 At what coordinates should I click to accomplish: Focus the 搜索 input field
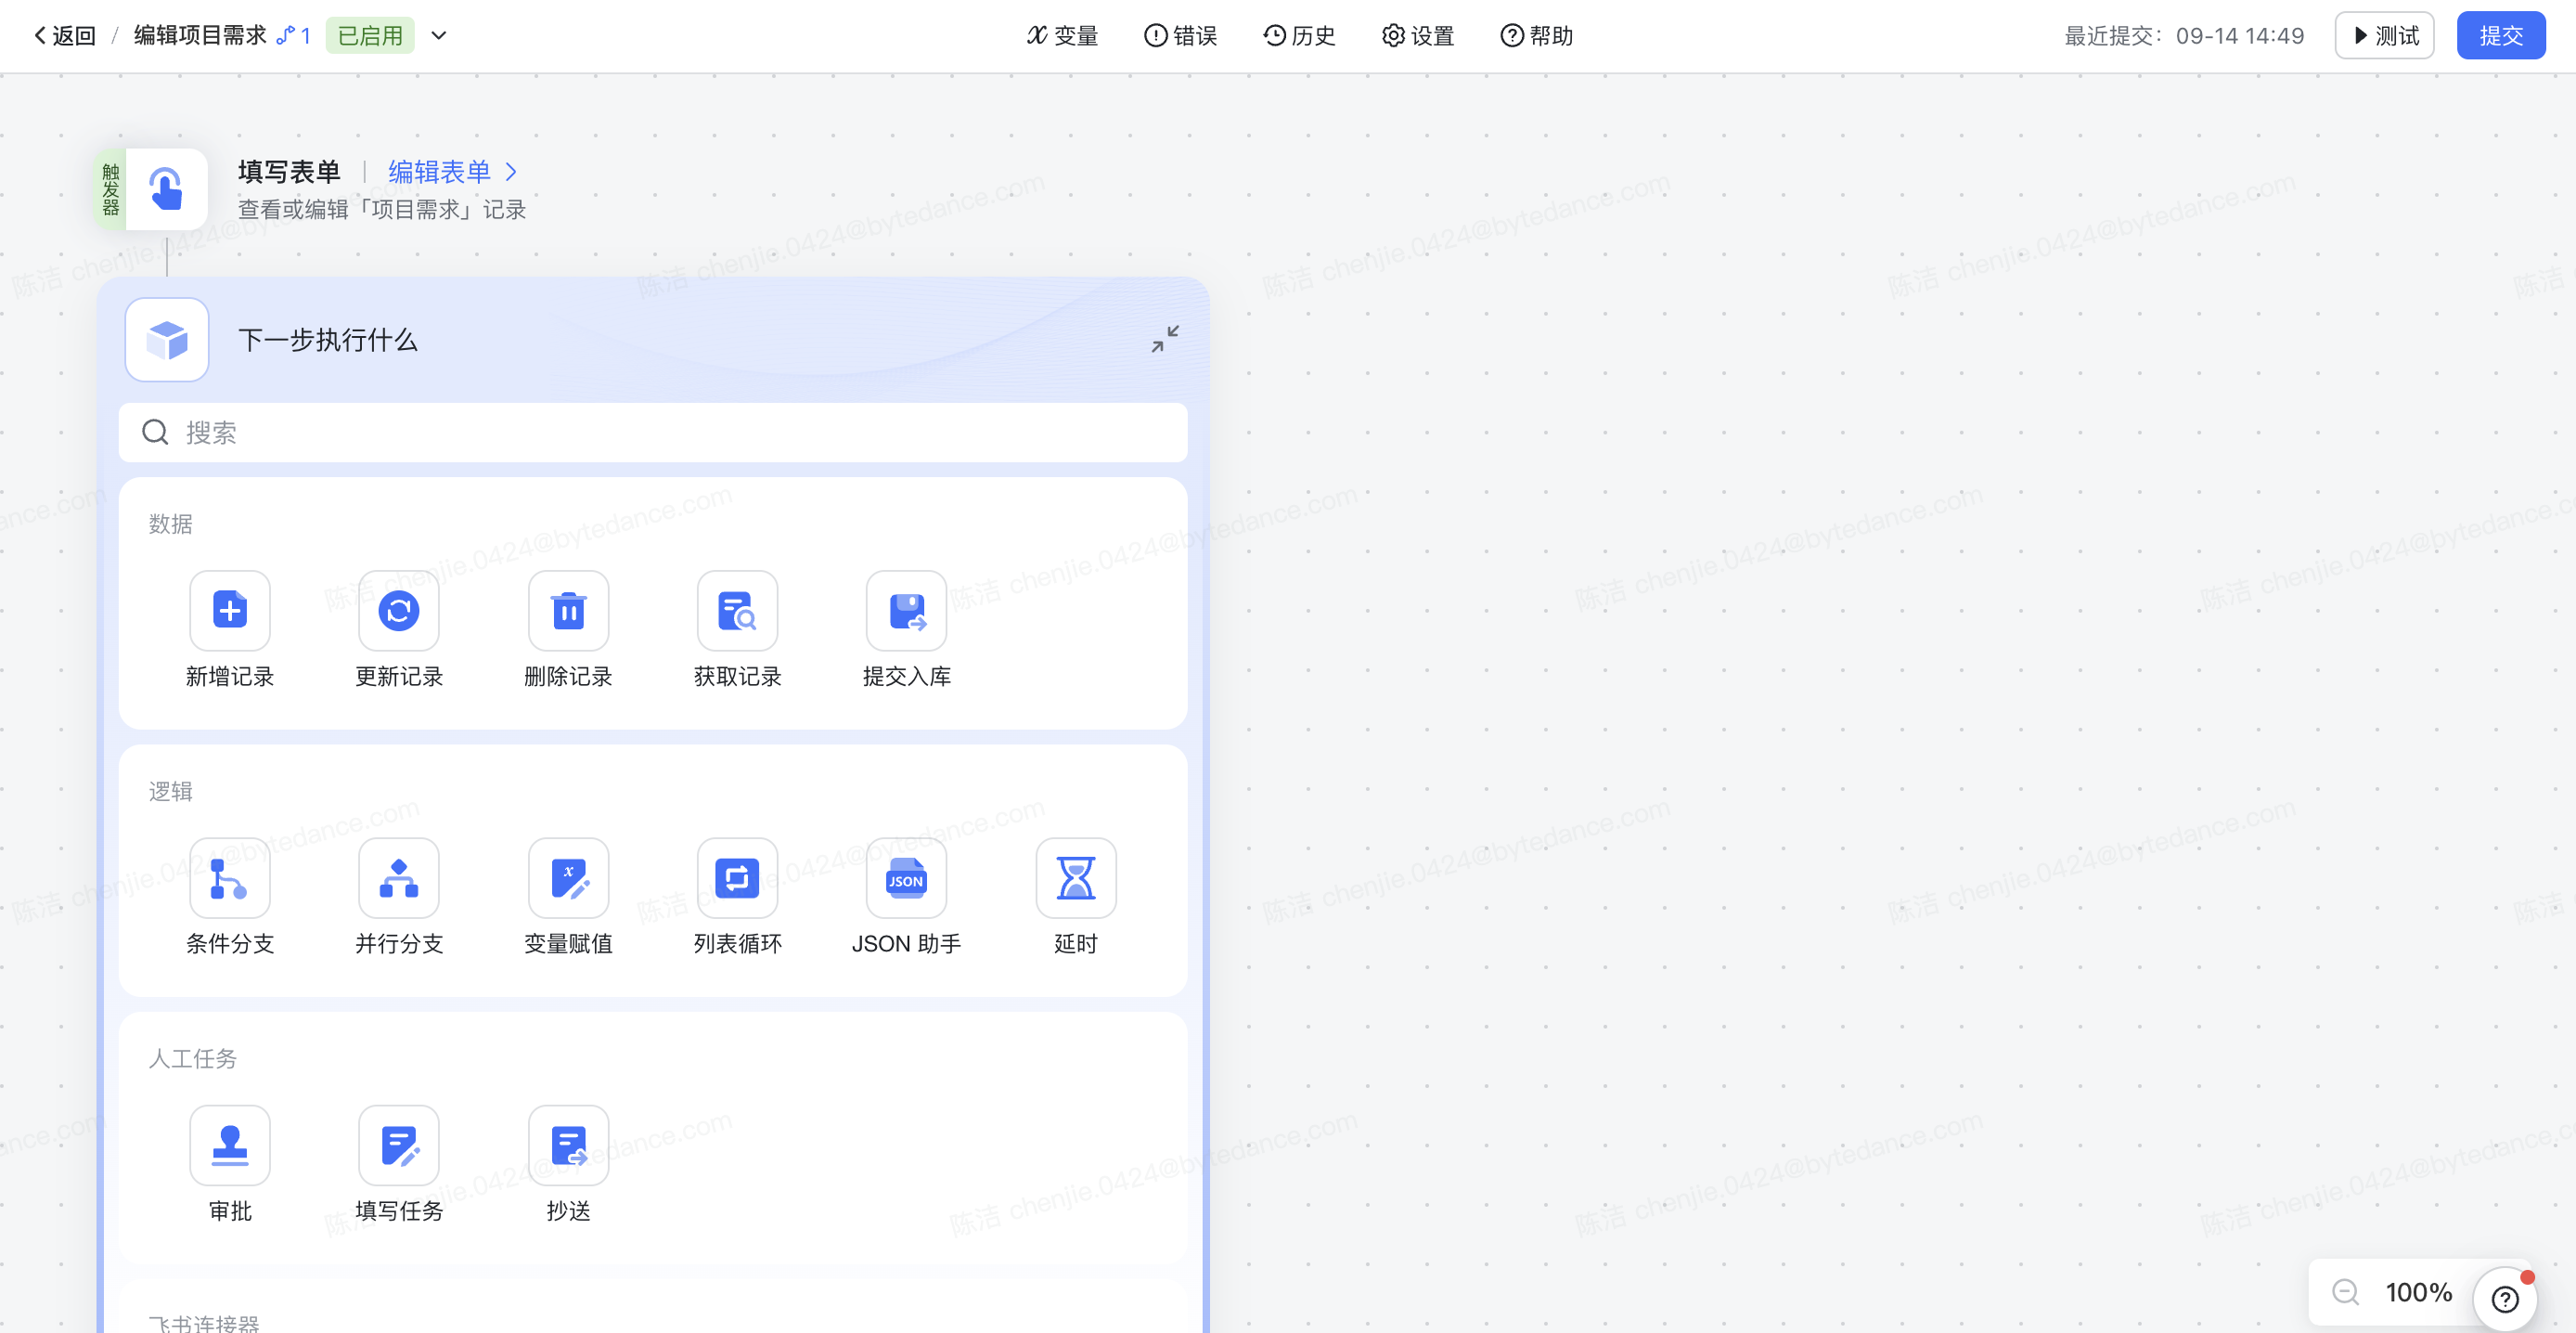[653, 432]
